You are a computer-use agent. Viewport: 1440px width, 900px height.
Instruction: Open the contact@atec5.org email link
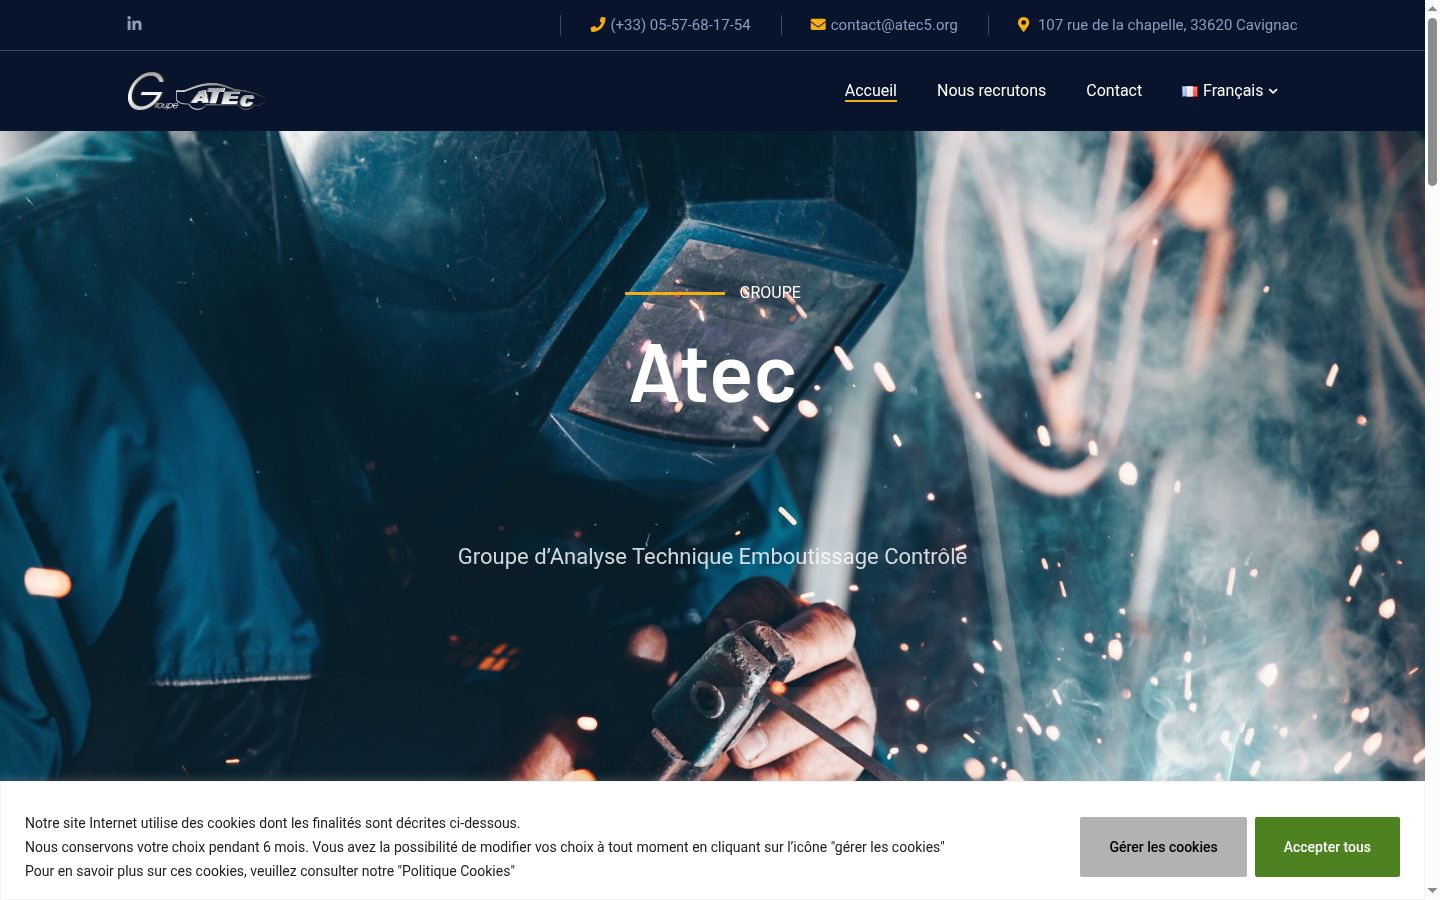(x=894, y=25)
